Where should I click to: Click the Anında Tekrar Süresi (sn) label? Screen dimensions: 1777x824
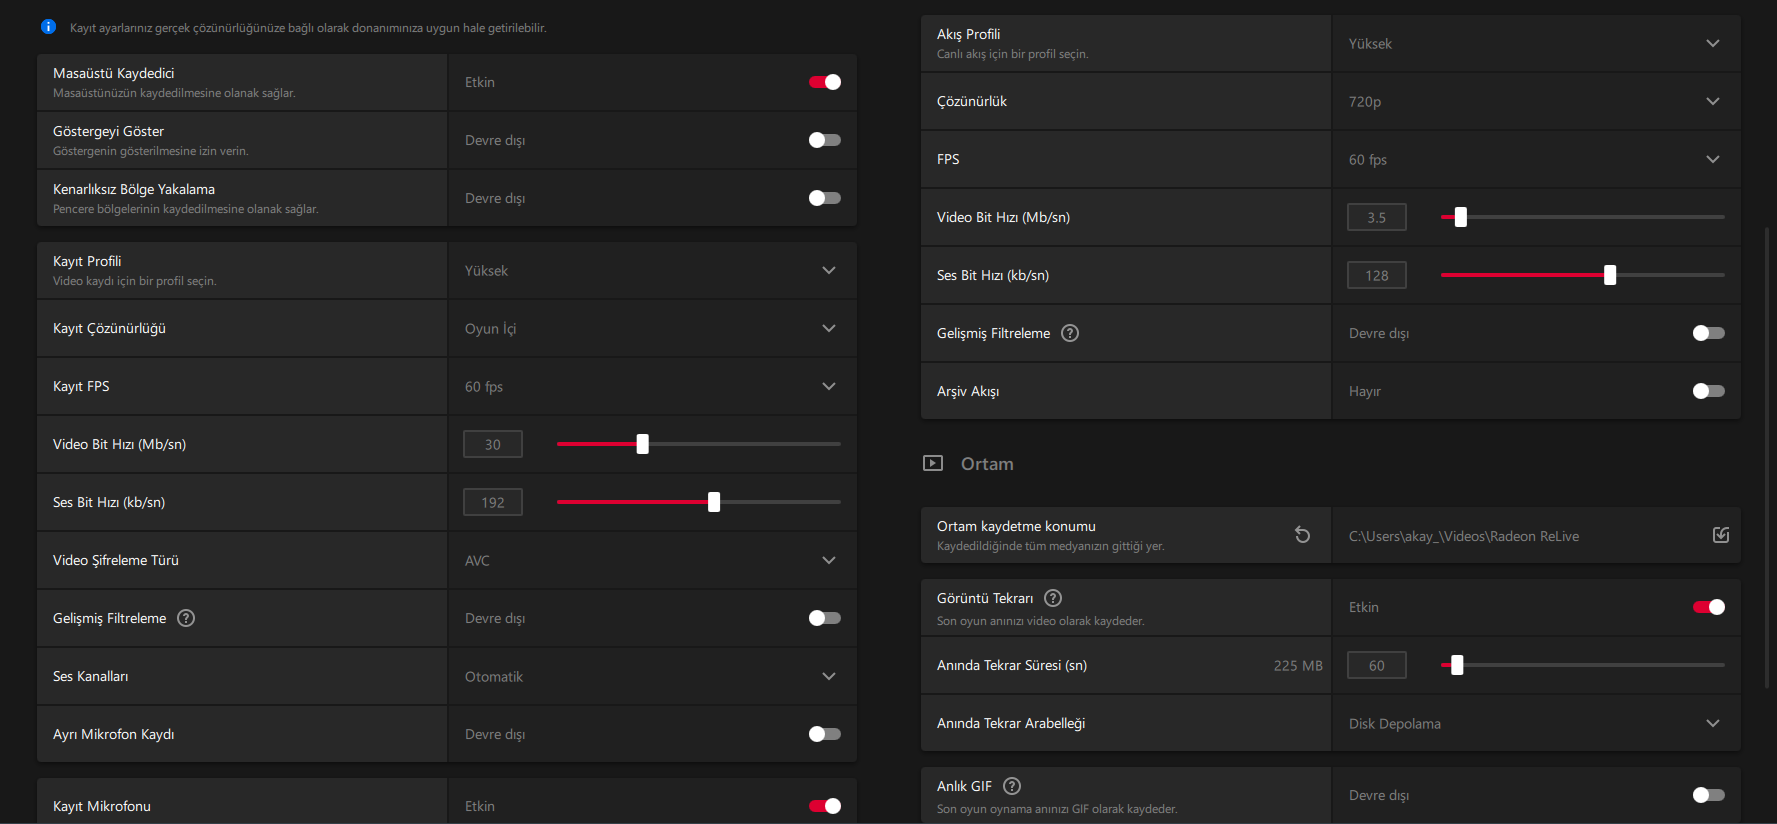[1012, 665]
